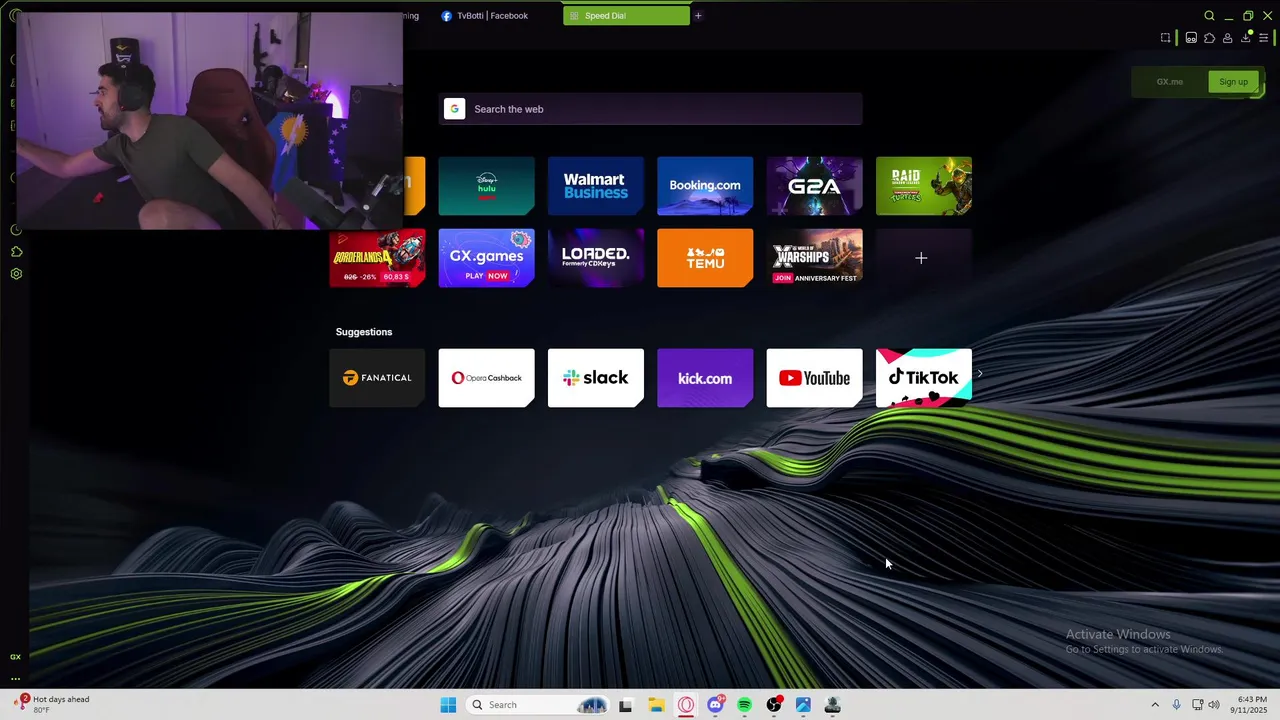Viewport: 1280px width, 720px height.
Task: Select the Speed Dial tab
Action: click(626, 16)
